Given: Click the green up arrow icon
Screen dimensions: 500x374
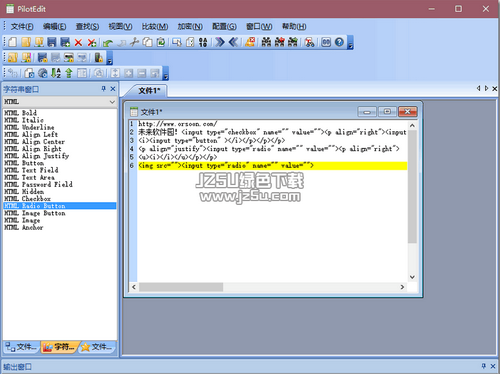Looking at the screenshot, I should click(69, 73).
